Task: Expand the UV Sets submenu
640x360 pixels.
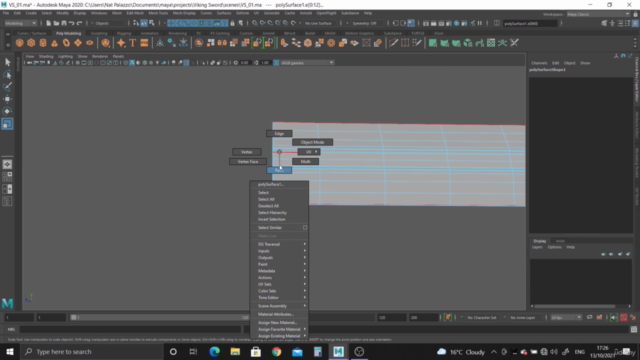Action: 280,284
